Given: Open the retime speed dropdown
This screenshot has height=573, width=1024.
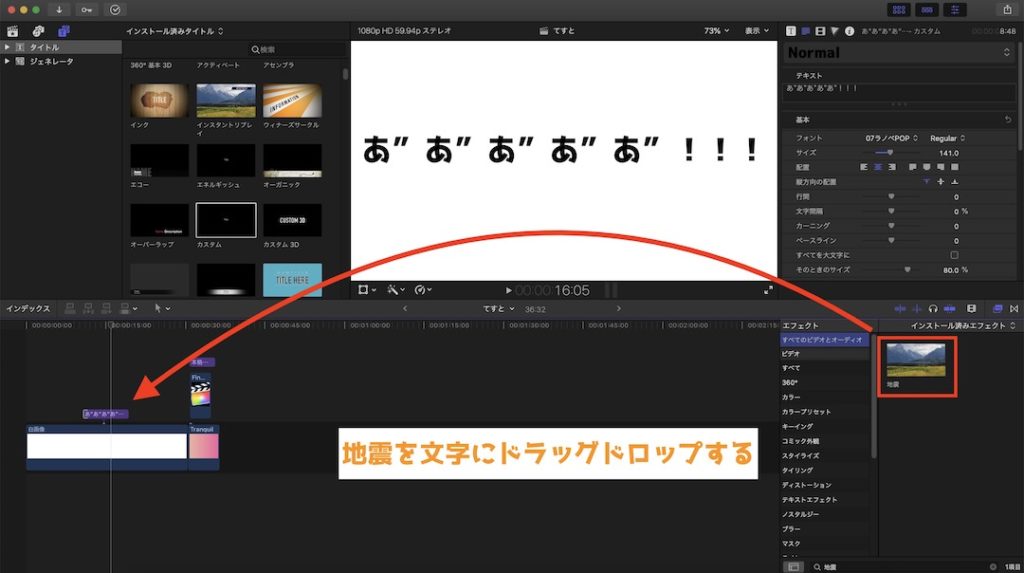Looking at the screenshot, I should [x=423, y=289].
